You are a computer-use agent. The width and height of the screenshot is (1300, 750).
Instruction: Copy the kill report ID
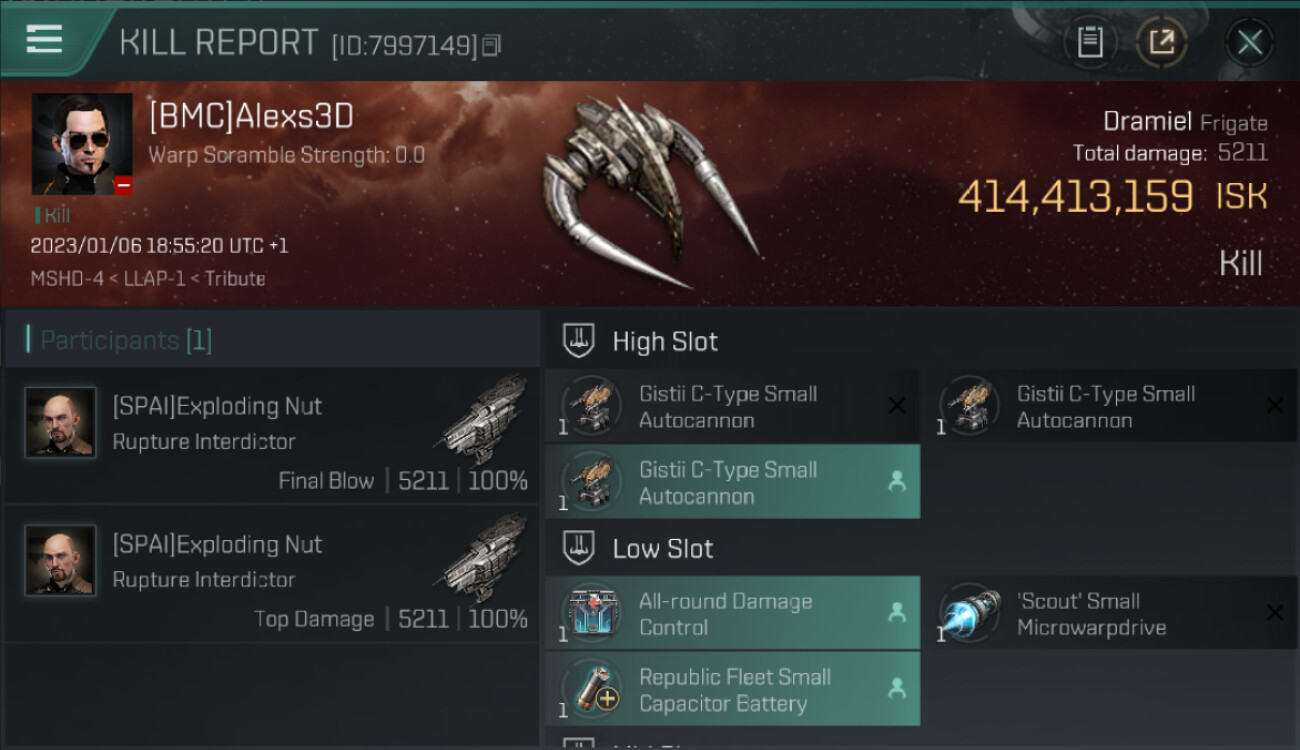(491, 45)
